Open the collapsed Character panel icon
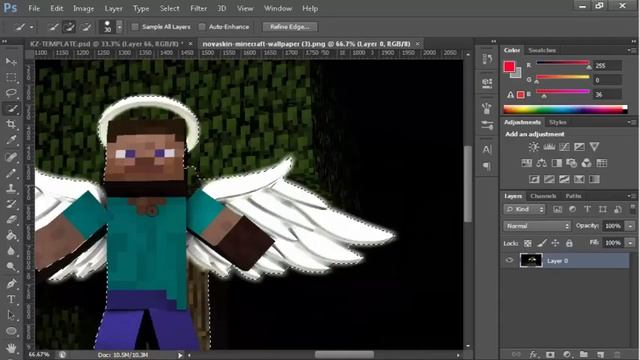The height and width of the screenshot is (360, 640). 487,149
